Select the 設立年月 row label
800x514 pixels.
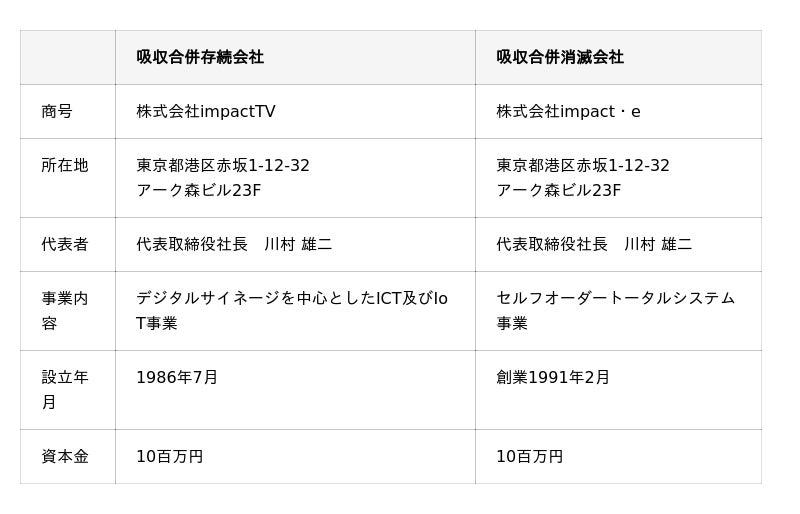[x=65, y=389]
